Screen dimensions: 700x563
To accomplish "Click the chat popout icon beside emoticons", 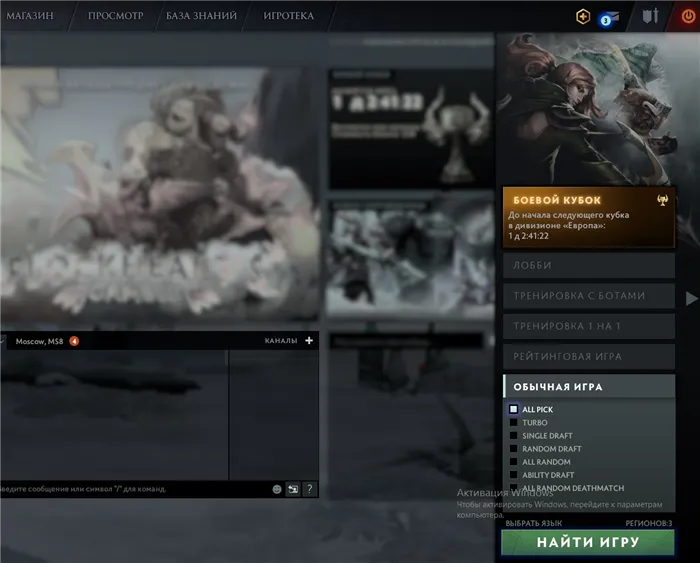I will pos(293,489).
